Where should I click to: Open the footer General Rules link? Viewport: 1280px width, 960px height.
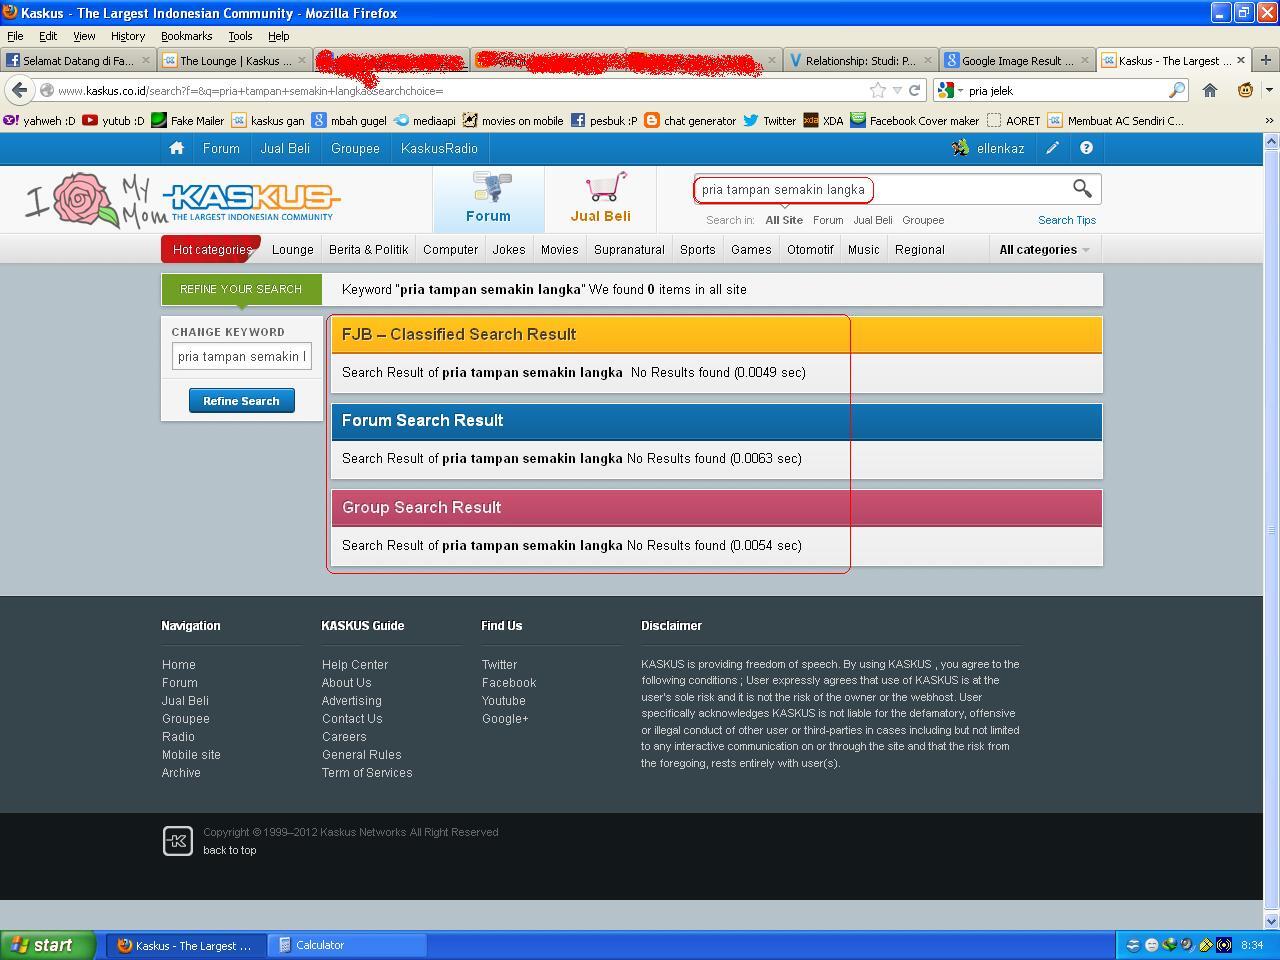click(x=362, y=755)
